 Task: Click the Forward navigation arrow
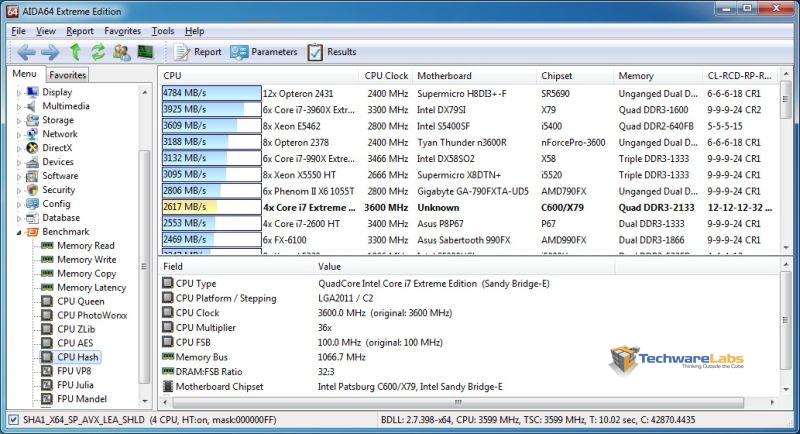tap(50, 52)
